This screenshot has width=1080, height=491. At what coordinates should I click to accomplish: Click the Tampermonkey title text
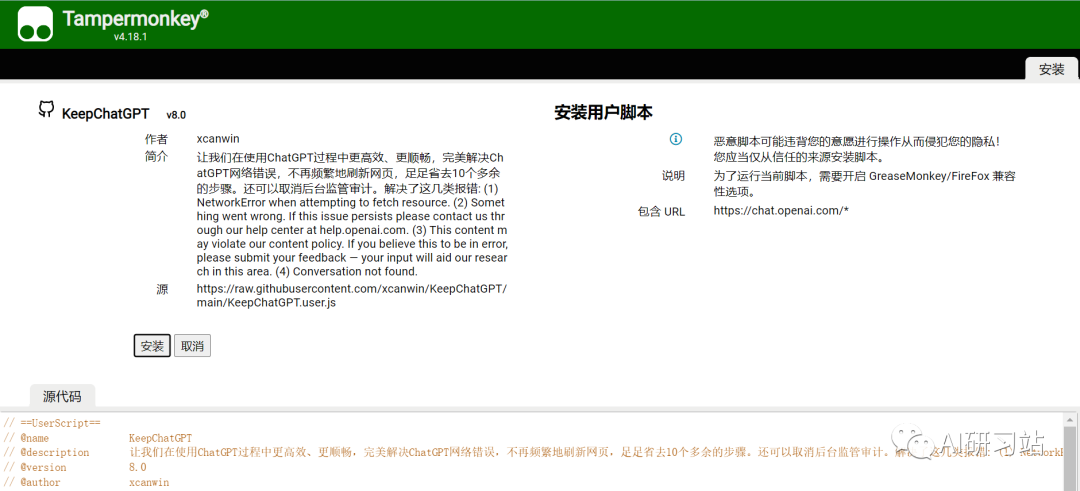coord(136,19)
